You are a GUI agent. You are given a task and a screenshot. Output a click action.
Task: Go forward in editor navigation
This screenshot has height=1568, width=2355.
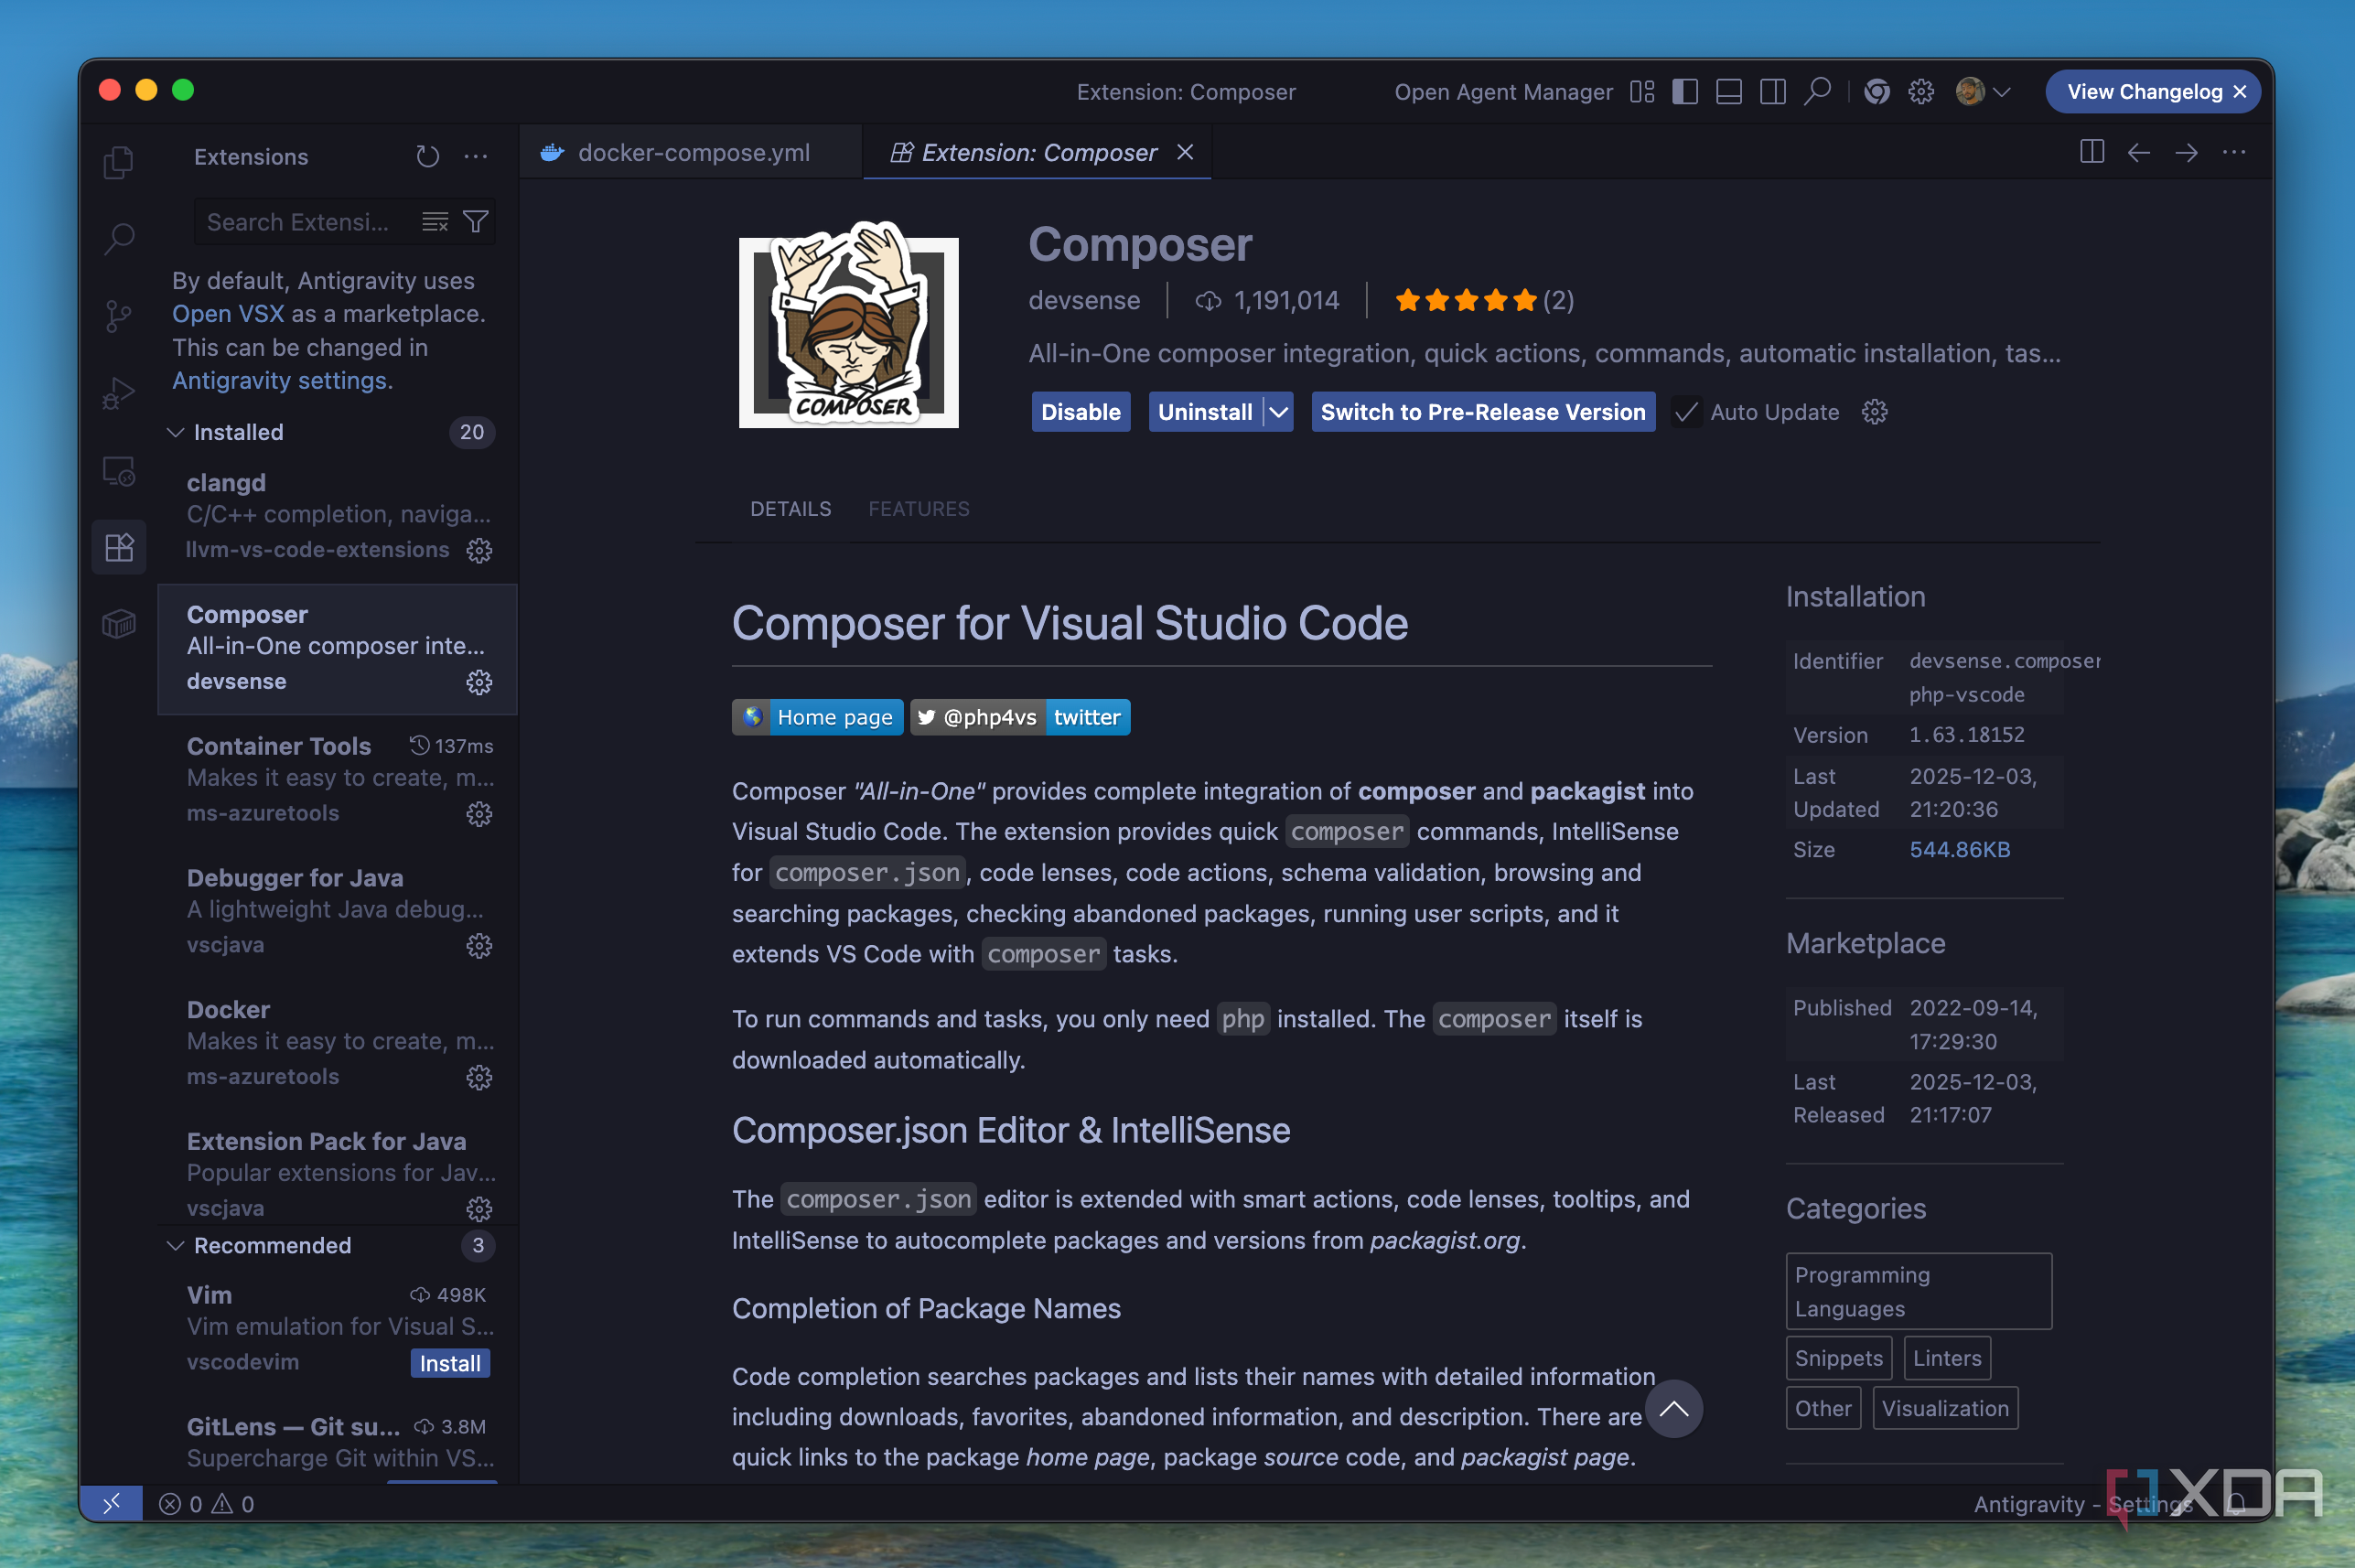click(2187, 152)
